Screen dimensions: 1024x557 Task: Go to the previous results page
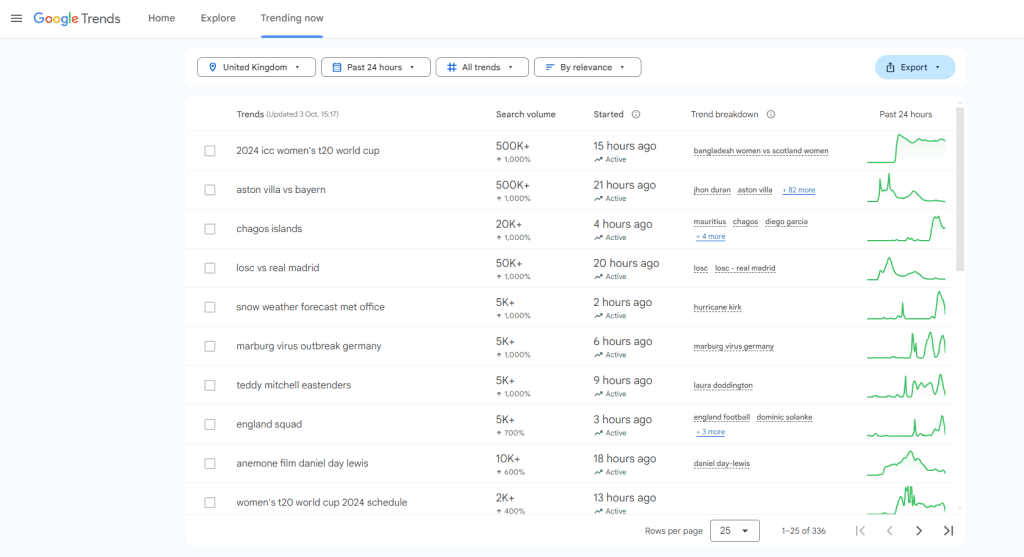click(x=889, y=531)
